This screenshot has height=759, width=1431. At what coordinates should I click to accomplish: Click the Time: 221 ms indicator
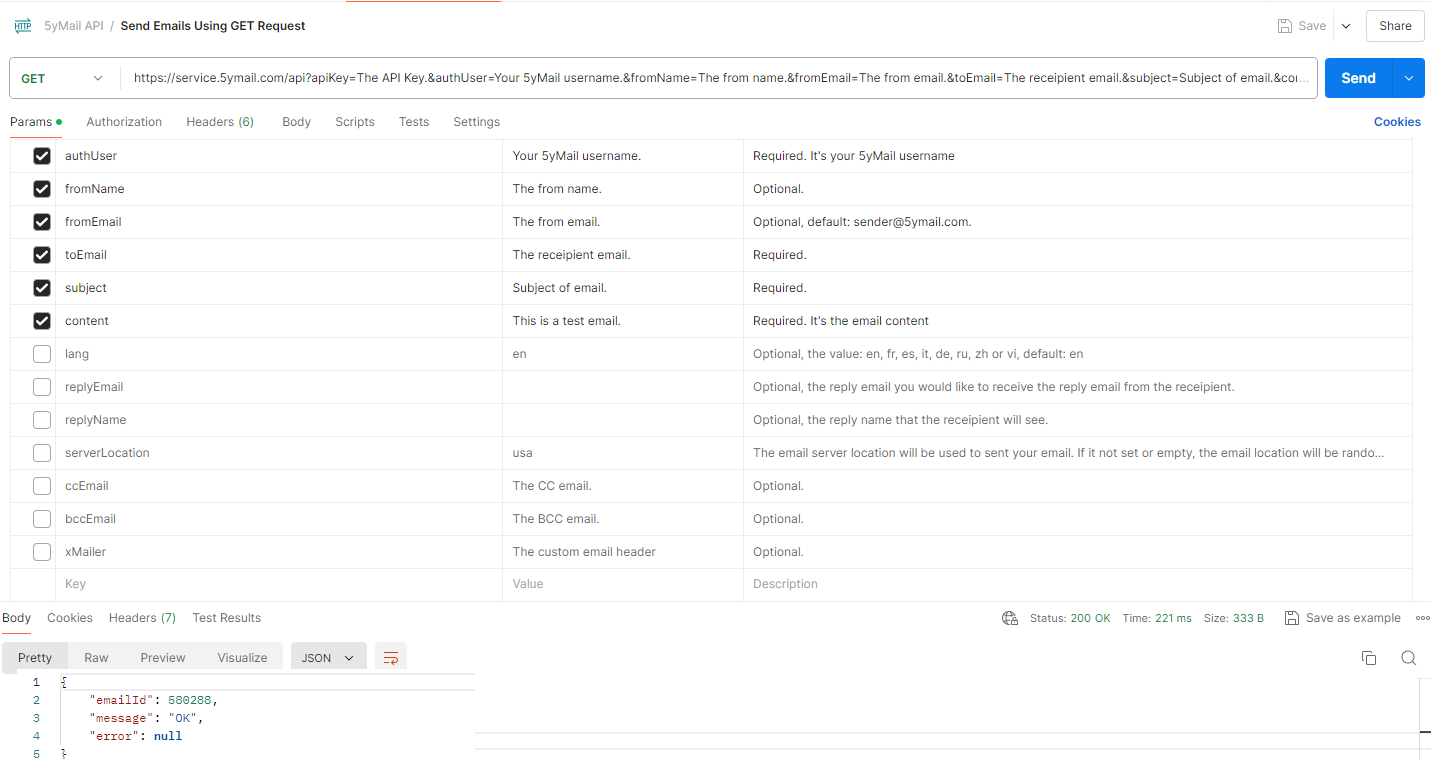tap(1157, 618)
